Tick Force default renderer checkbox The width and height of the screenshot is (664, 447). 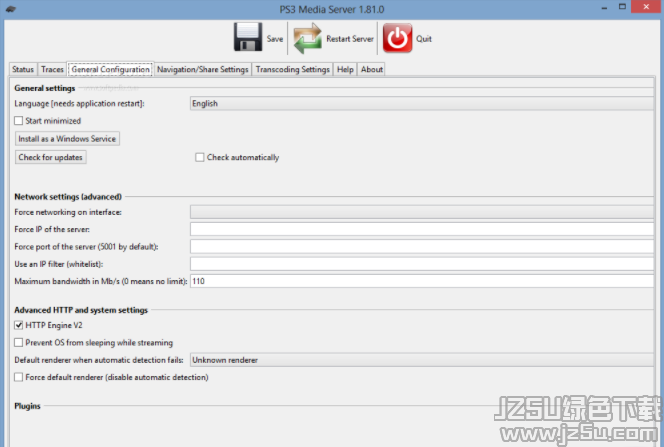[19, 377]
